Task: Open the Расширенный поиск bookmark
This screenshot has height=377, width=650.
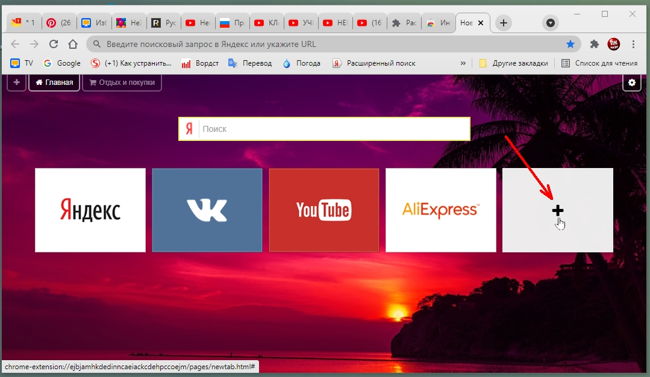Action: 374,63
